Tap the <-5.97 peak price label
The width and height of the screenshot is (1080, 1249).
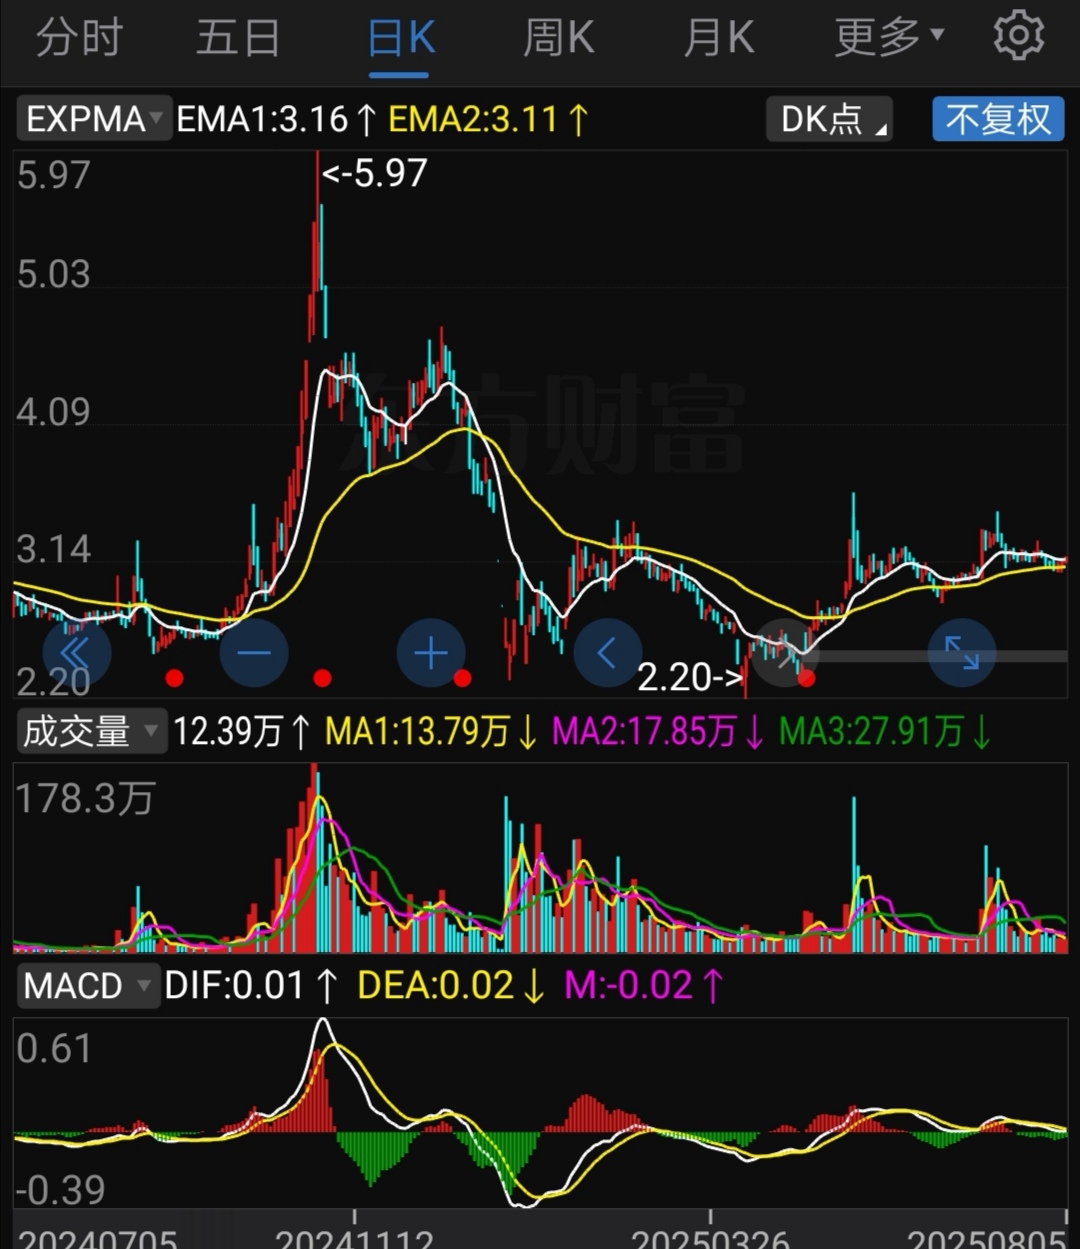tap(375, 174)
